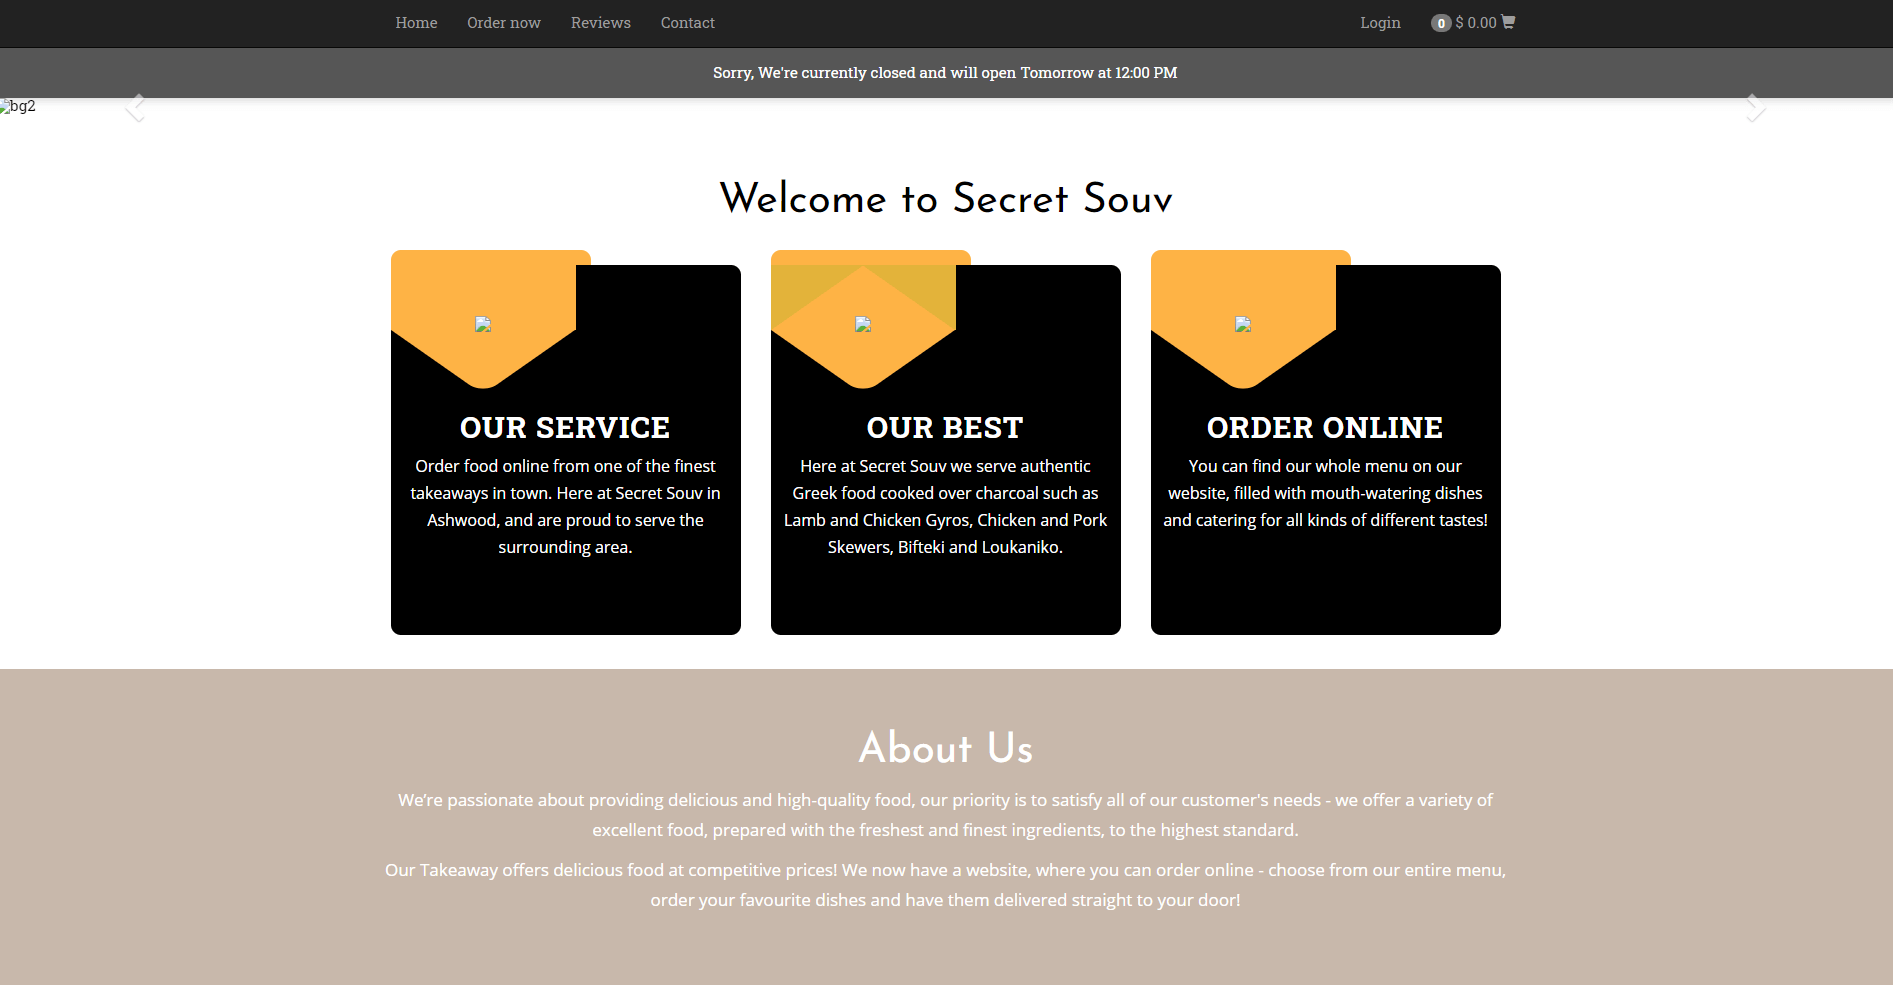The height and width of the screenshot is (1002, 1893).
Task: Click the Welcome to Secret Souv heading
Action: pyautogui.click(x=945, y=198)
